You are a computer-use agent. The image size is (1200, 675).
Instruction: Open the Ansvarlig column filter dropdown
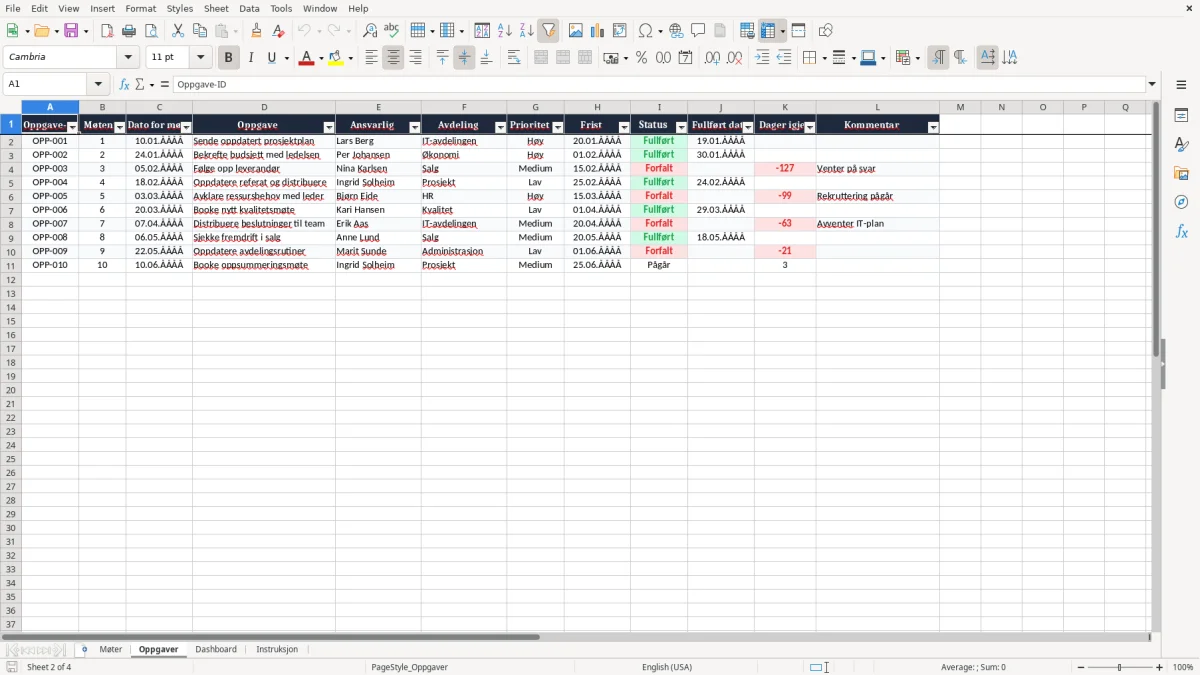(x=414, y=127)
